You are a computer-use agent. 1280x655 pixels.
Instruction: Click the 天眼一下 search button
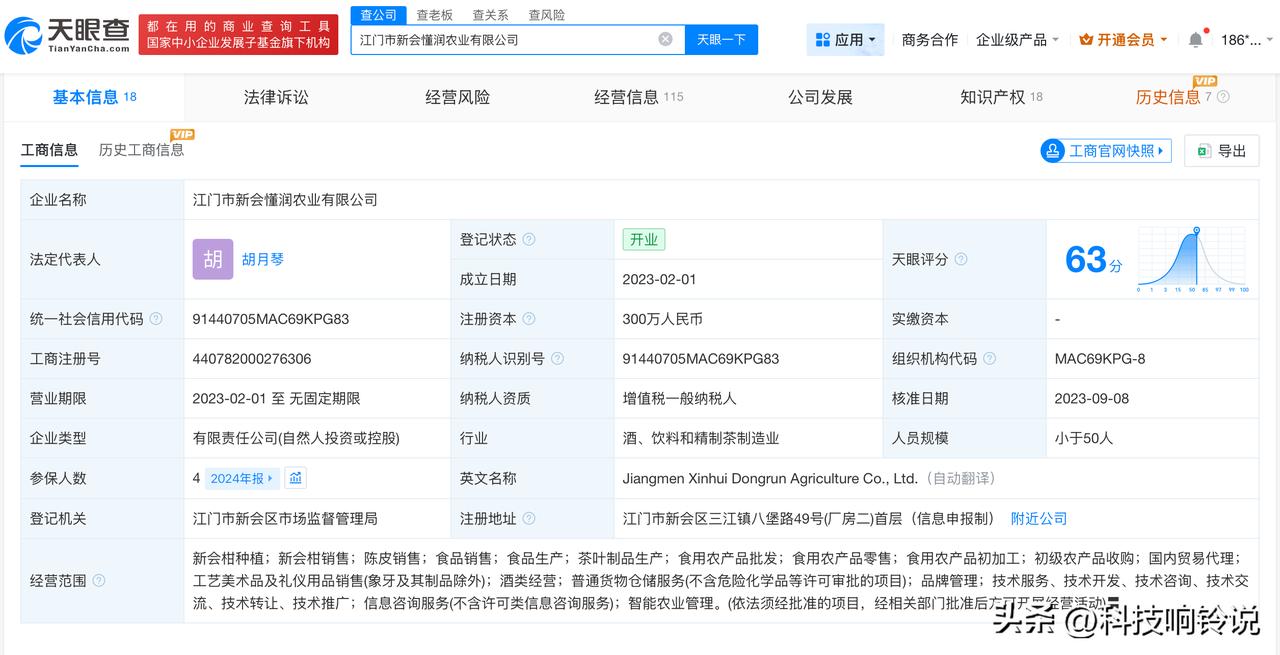pyautogui.click(x=721, y=39)
